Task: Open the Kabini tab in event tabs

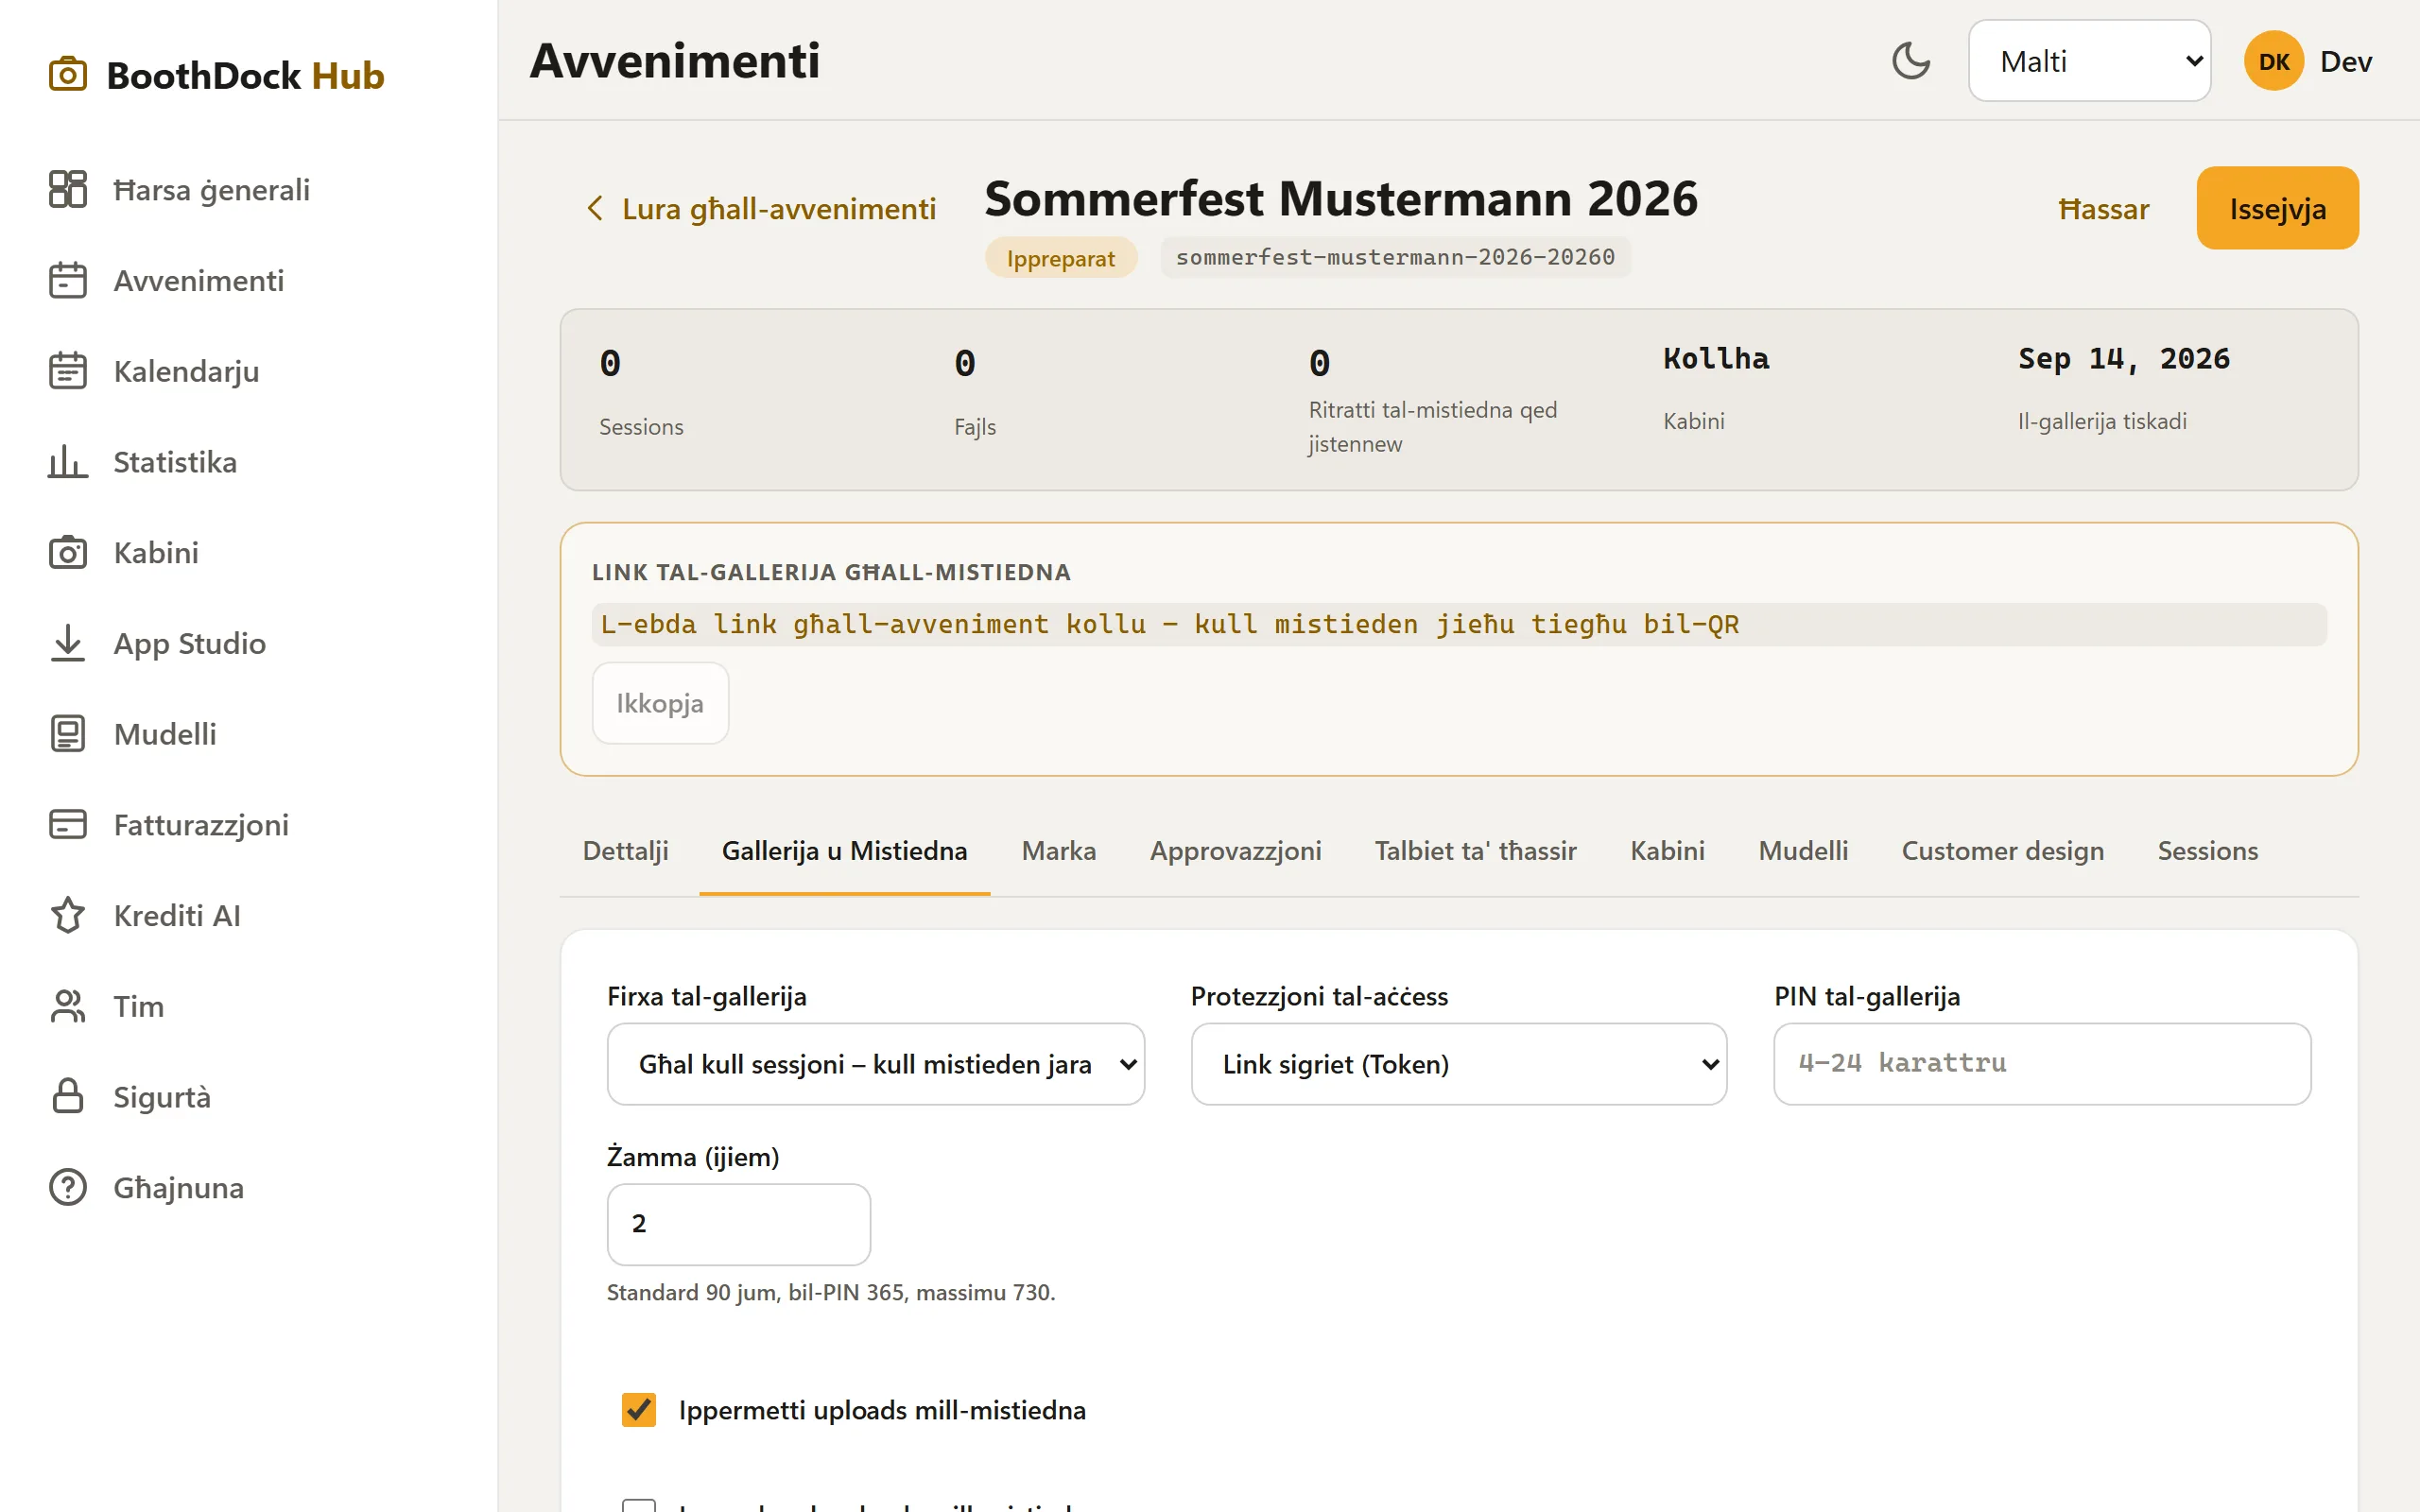Action: click(x=1667, y=851)
